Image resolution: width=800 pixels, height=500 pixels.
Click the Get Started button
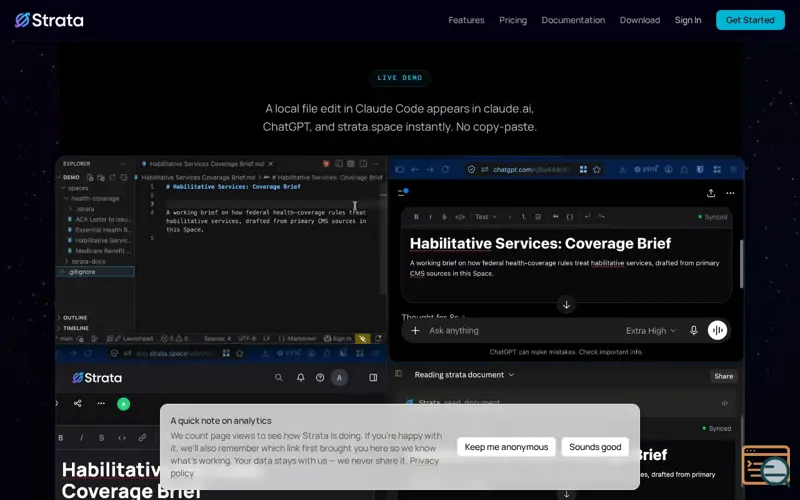click(750, 20)
